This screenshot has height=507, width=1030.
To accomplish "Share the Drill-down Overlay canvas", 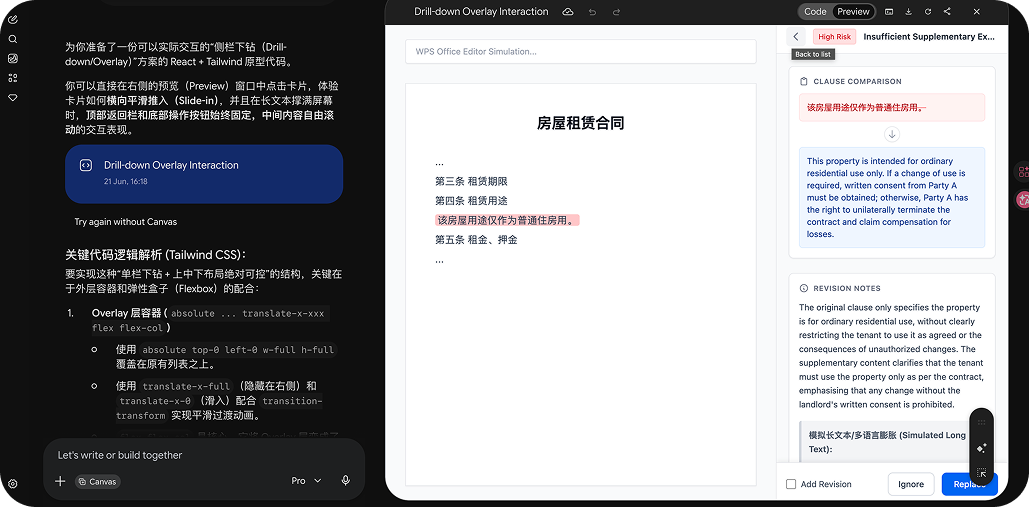I will 947,12.
